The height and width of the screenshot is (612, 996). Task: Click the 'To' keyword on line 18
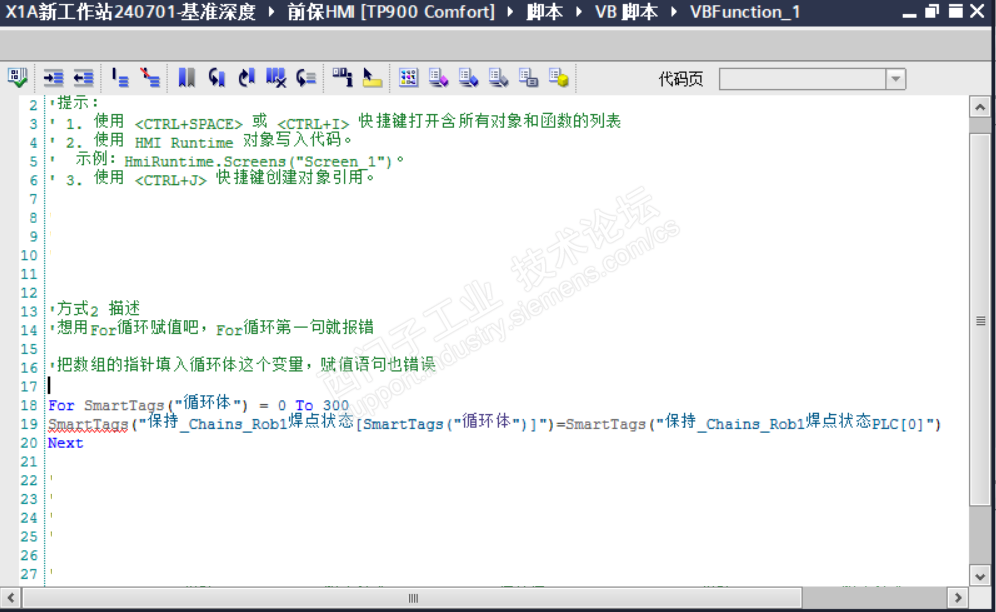[304, 405]
